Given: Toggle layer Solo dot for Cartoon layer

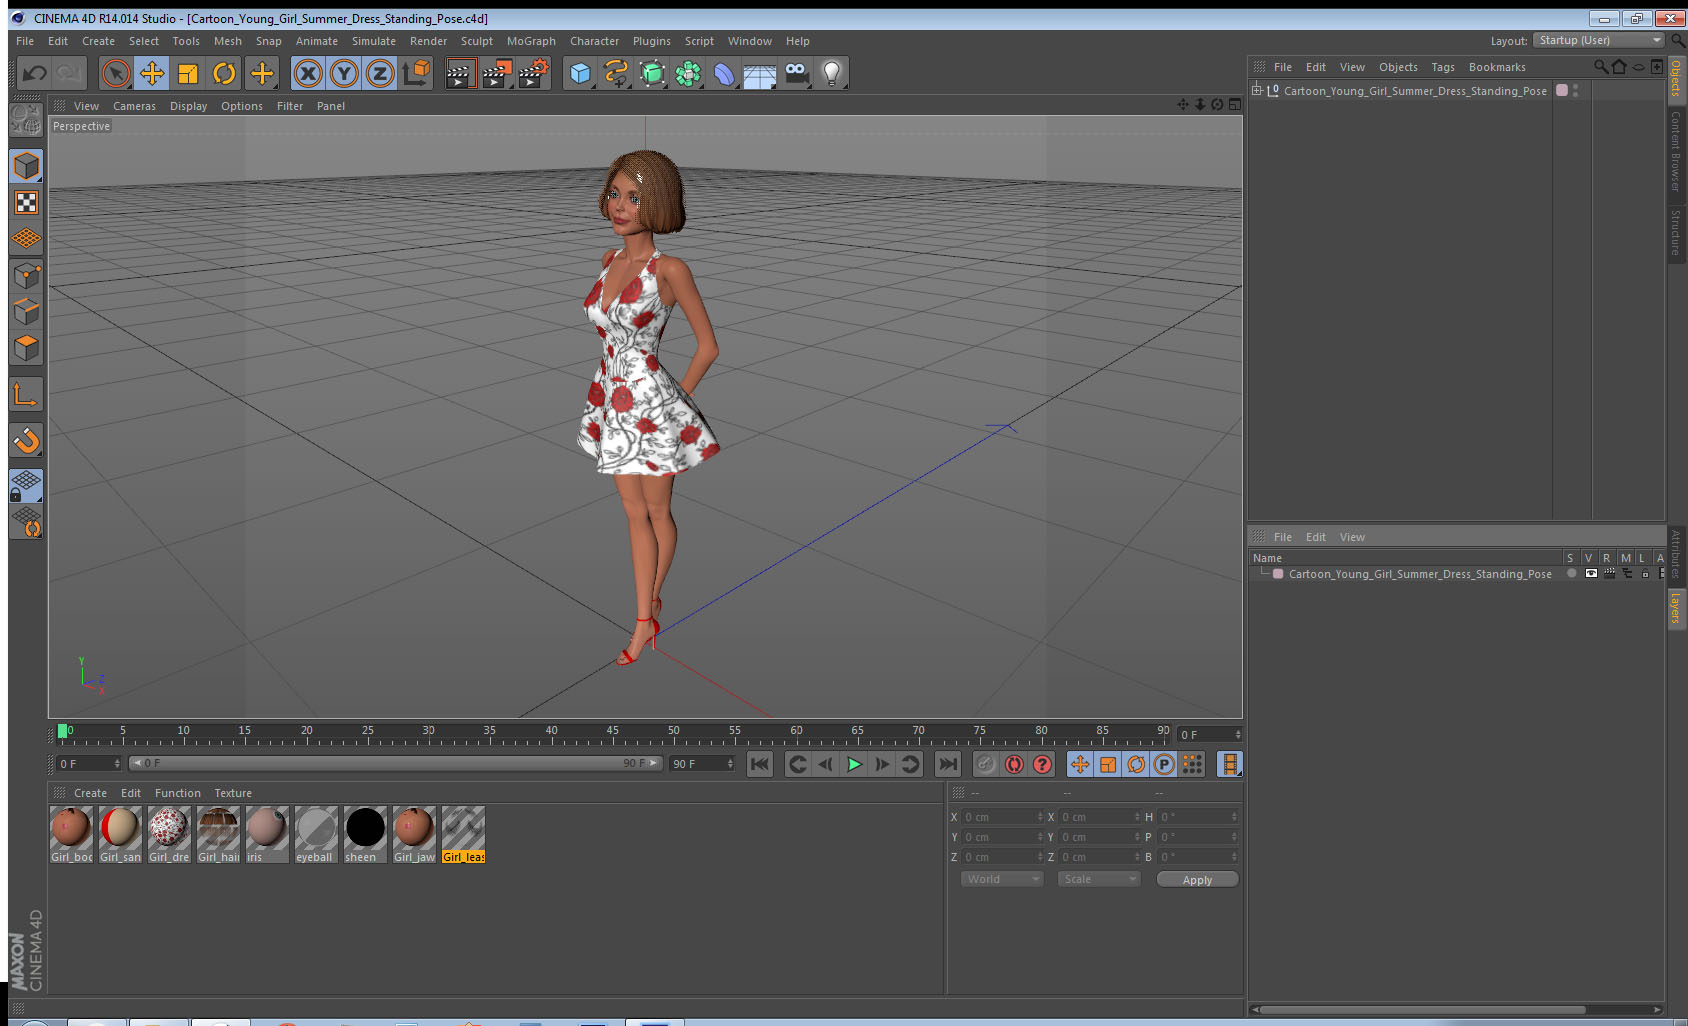Looking at the screenshot, I should point(1572,573).
